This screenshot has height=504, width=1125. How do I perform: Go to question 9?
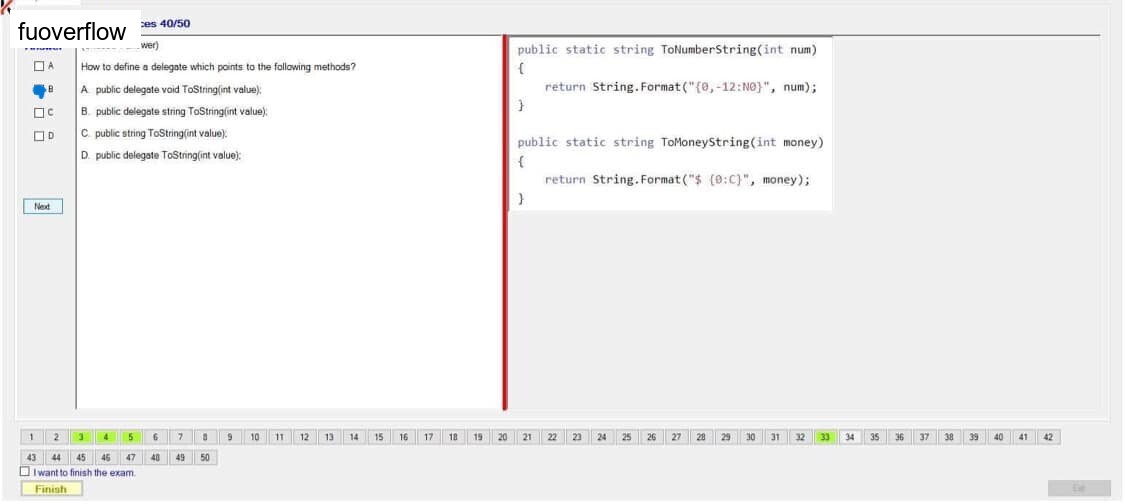tap(230, 437)
